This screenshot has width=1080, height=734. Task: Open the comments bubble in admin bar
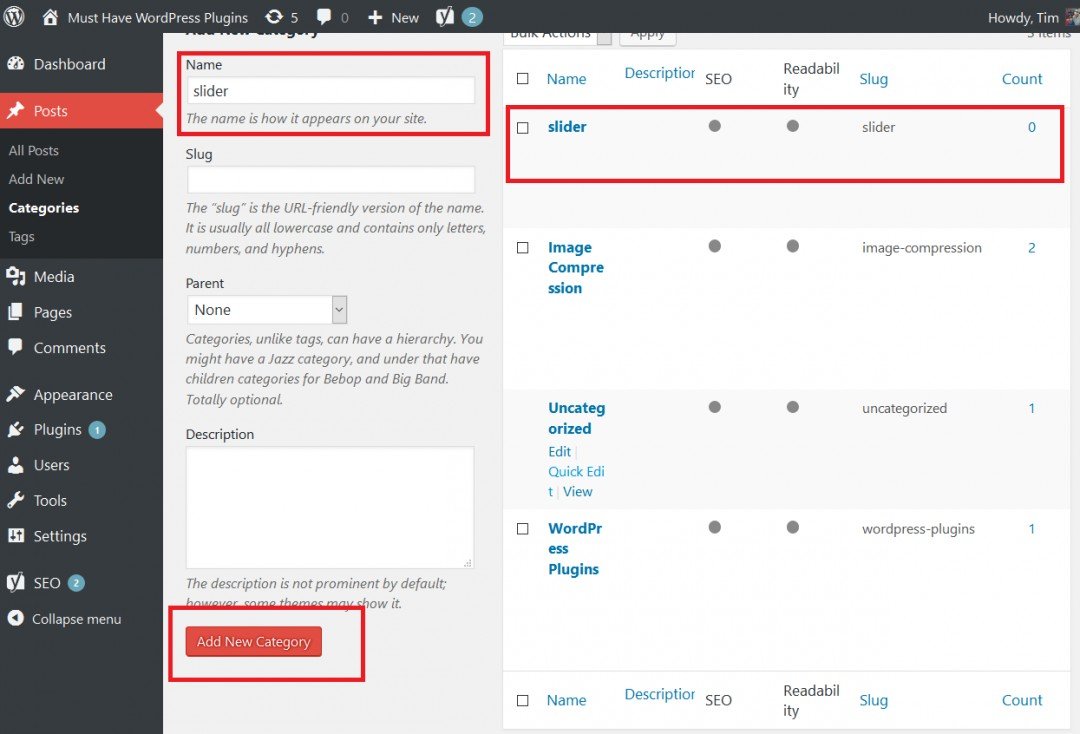323,17
